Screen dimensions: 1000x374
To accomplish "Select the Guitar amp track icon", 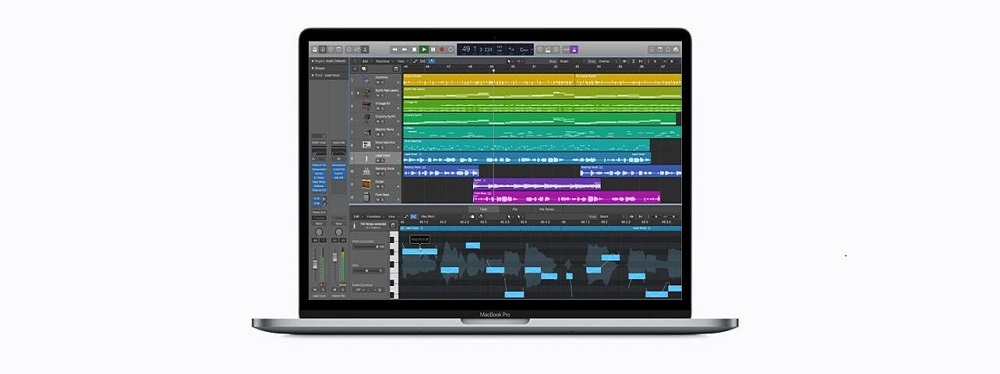I will click(x=366, y=184).
